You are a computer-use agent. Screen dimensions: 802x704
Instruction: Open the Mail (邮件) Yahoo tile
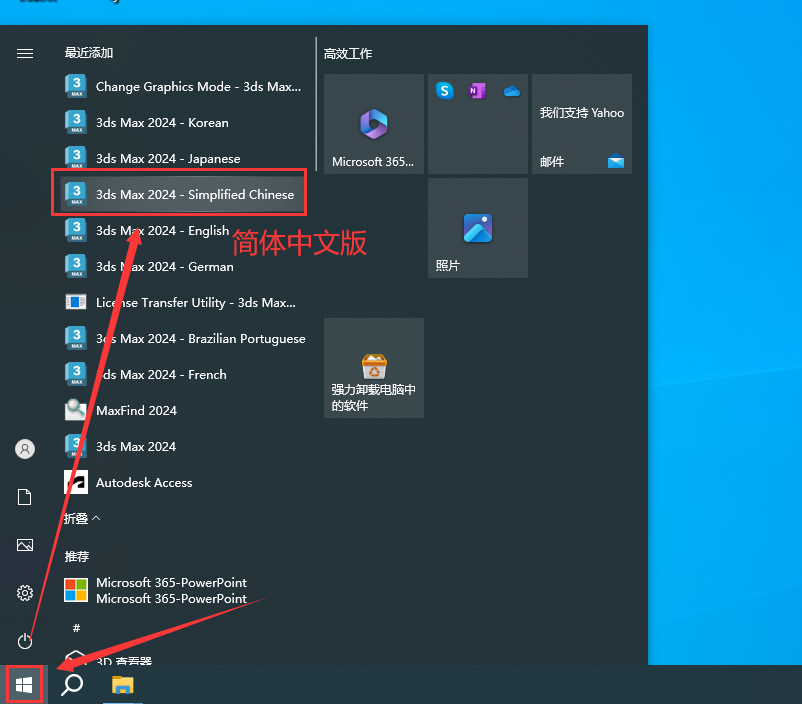pyautogui.click(x=581, y=124)
